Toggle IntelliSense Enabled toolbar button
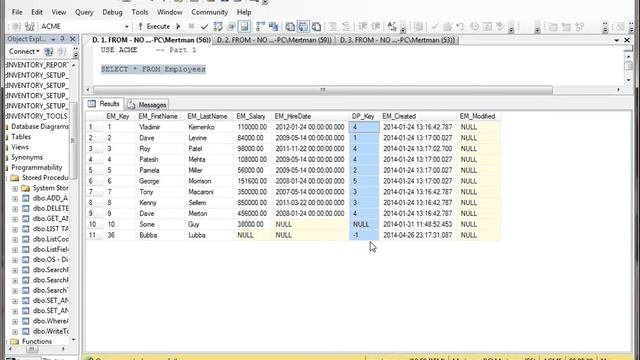640x360 pixels. (244, 27)
